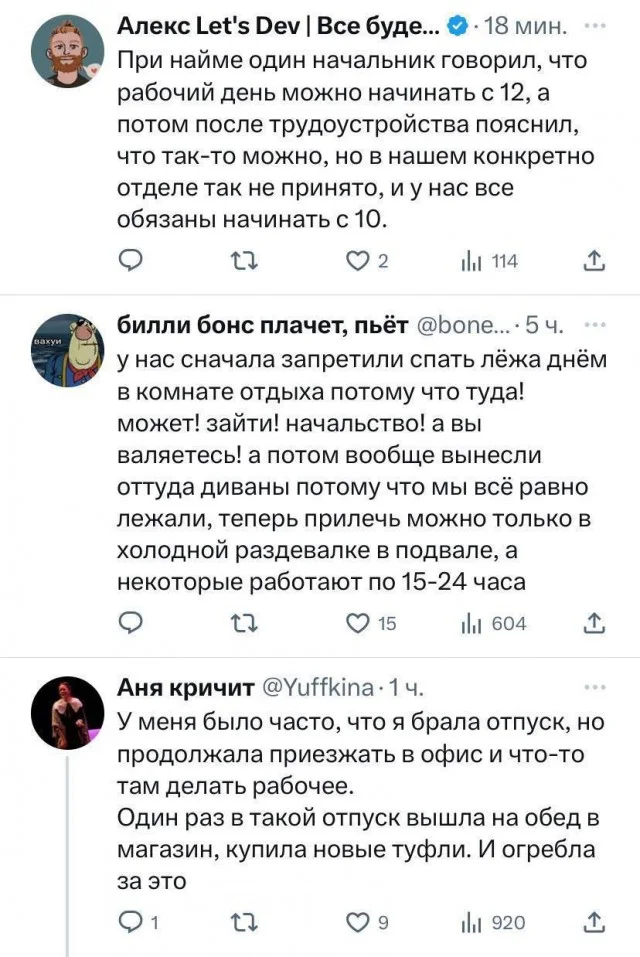Viewport: 640px width, 957px height.
Task: View analytics showing 920 views
Action: point(493,922)
